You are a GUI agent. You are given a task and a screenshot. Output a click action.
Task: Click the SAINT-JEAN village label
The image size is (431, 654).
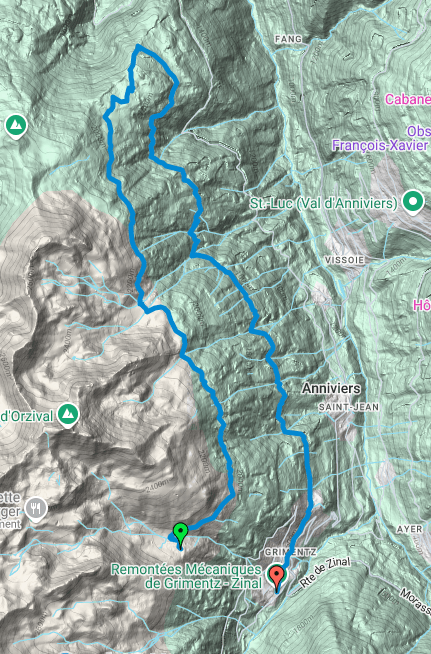(349, 407)
